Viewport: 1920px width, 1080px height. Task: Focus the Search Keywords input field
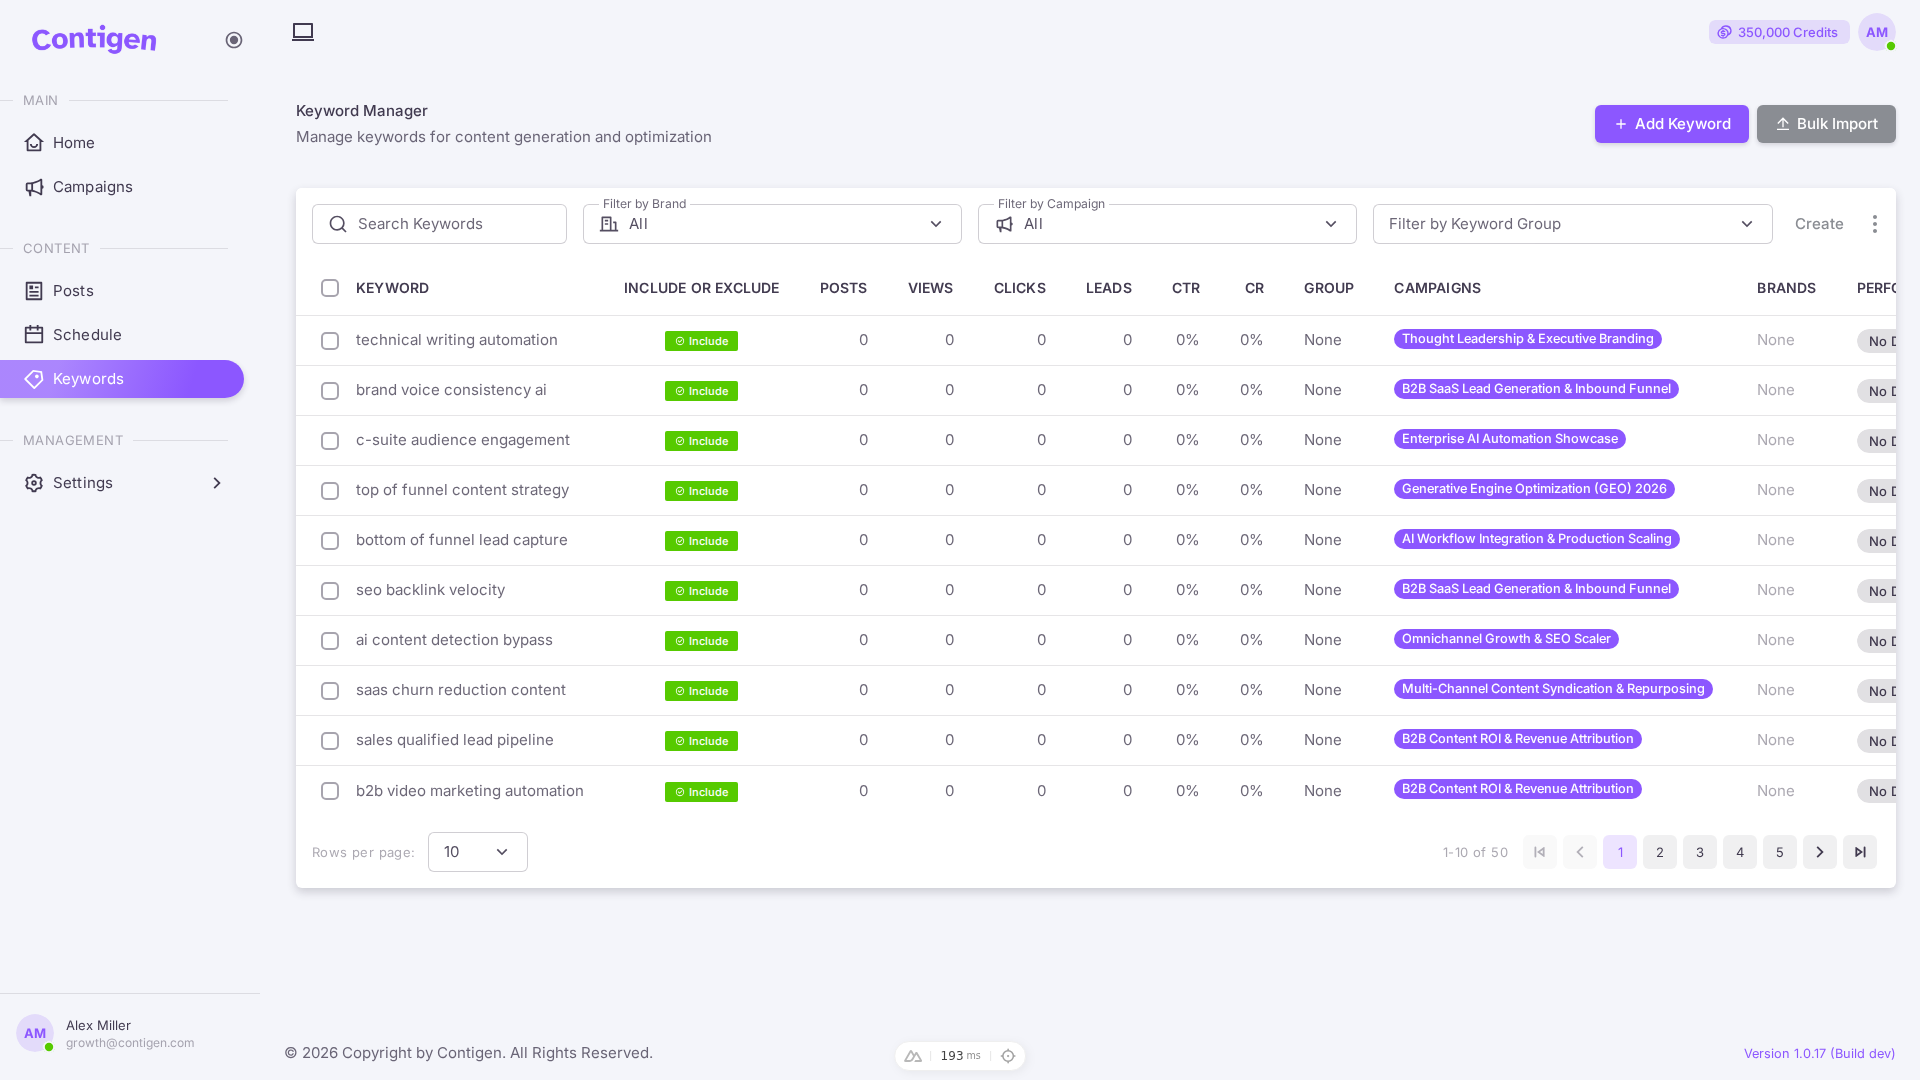coord(439,224)
